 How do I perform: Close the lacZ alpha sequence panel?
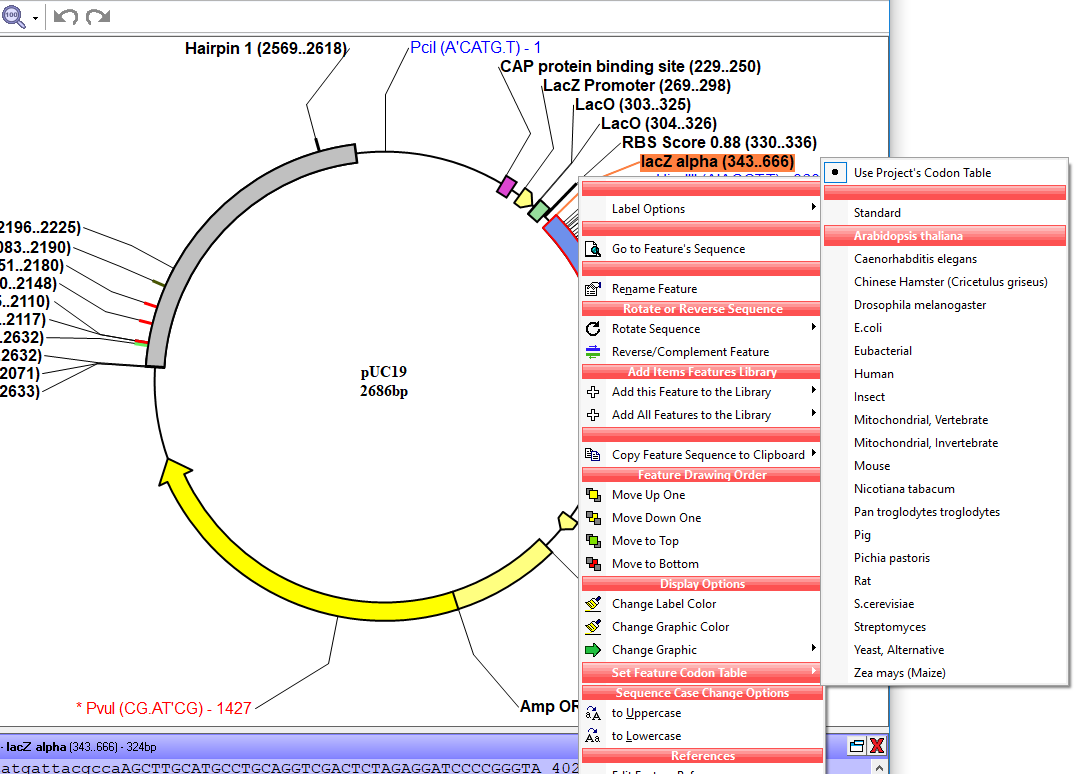[877, 746]
